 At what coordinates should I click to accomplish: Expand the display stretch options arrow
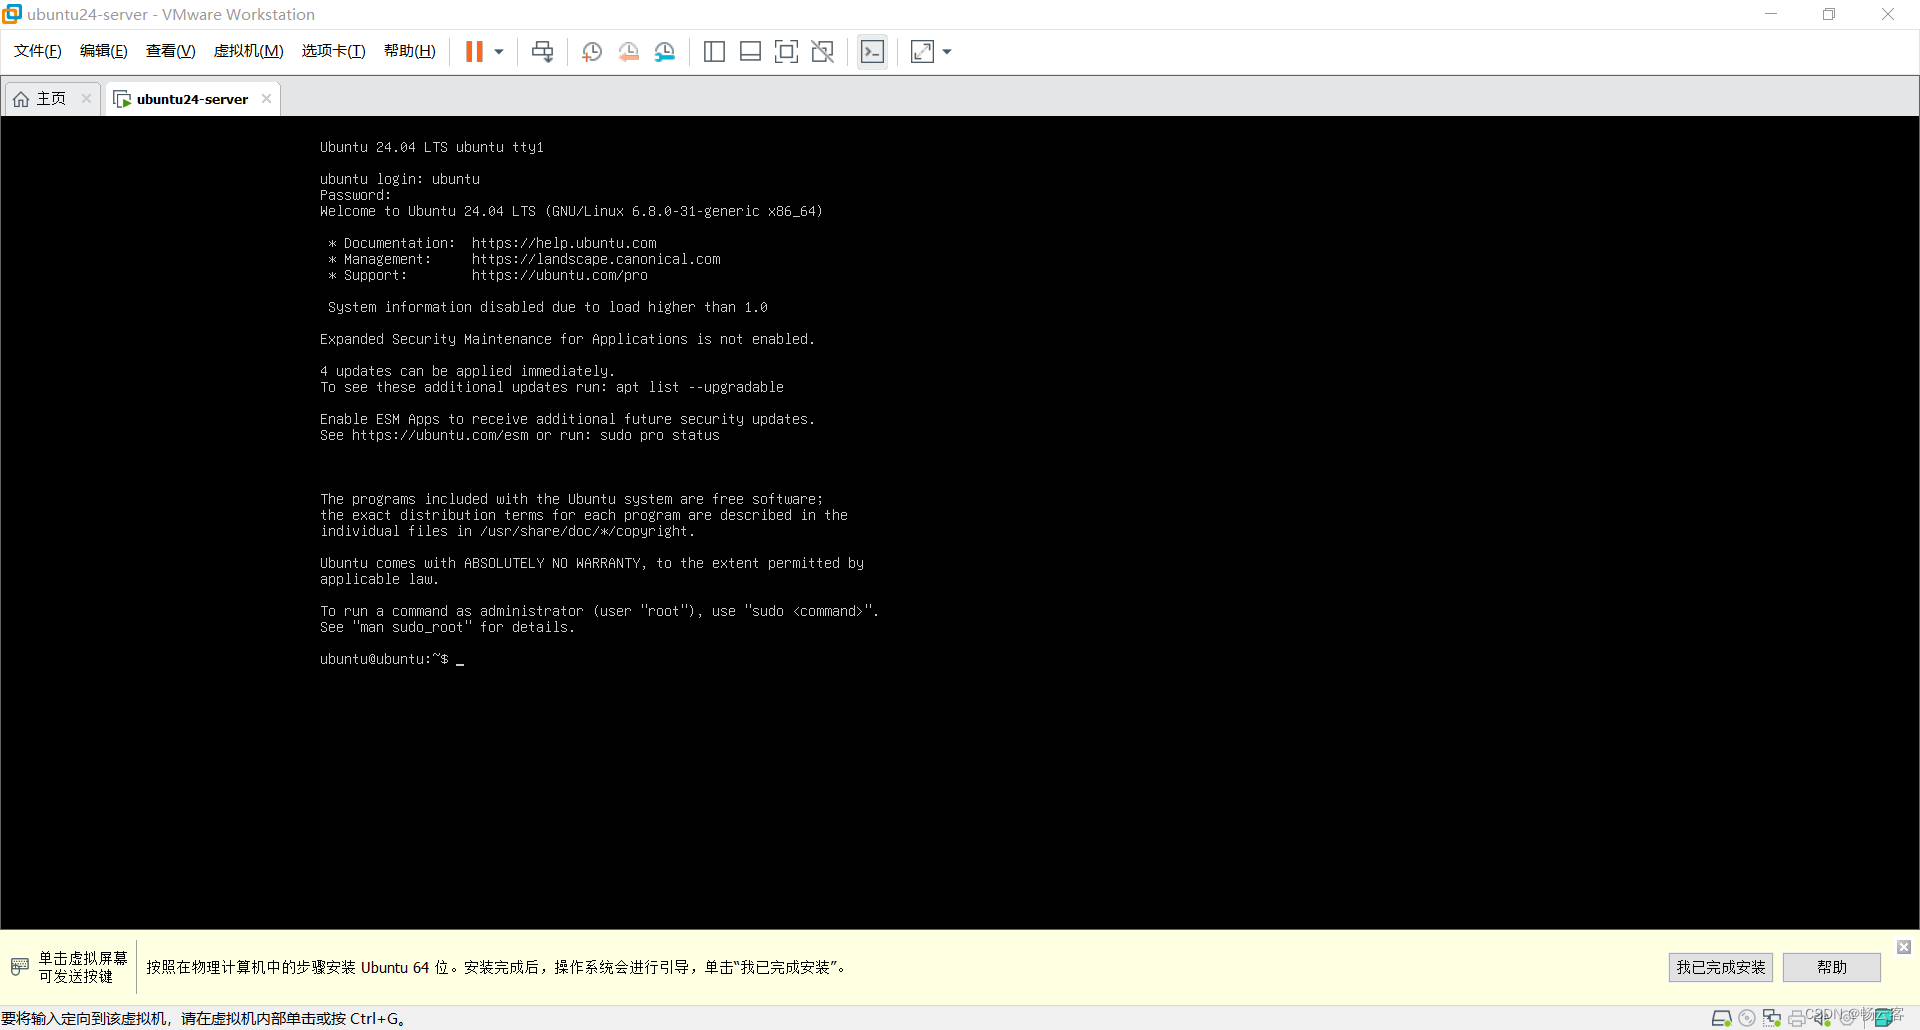click(947, 52)
